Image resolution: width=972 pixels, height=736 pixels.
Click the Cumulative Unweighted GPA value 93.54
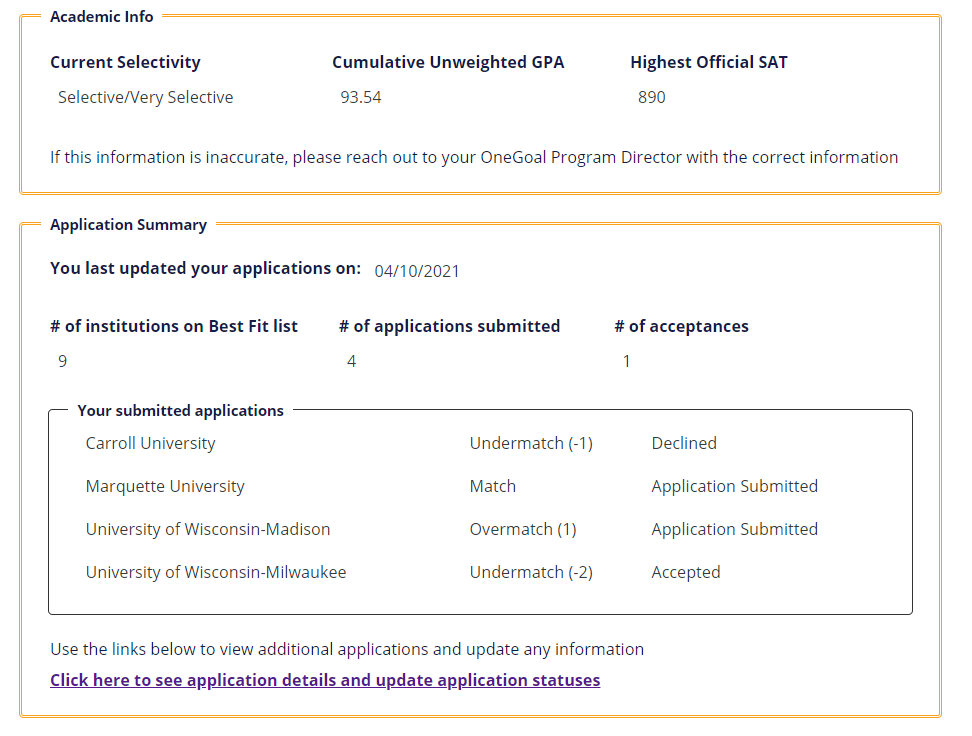(x=361, y=97)
